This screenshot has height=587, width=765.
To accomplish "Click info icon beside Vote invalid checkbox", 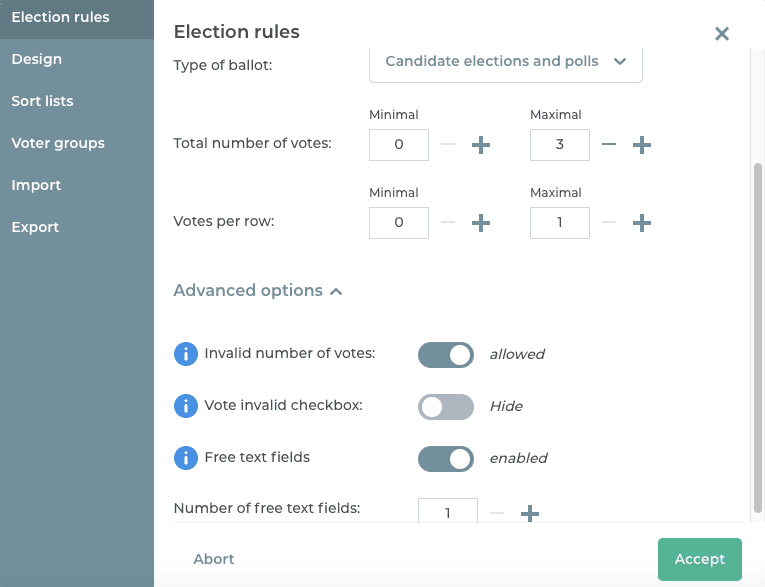I will tap(185, 406).
